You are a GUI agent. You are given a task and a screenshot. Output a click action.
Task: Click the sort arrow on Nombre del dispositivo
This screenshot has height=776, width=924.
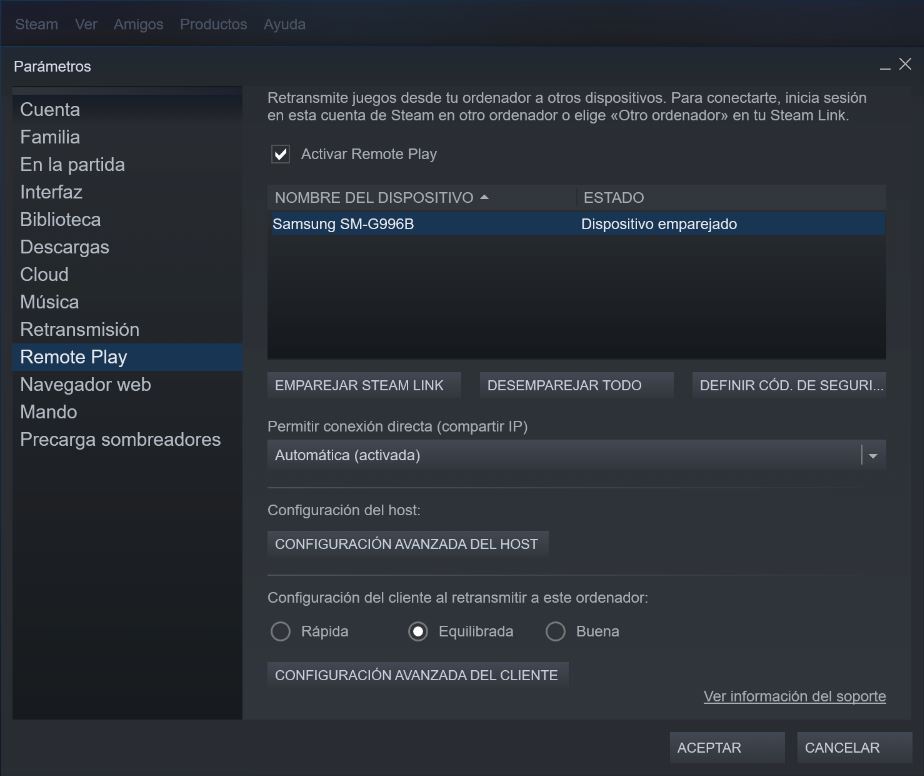484,198
